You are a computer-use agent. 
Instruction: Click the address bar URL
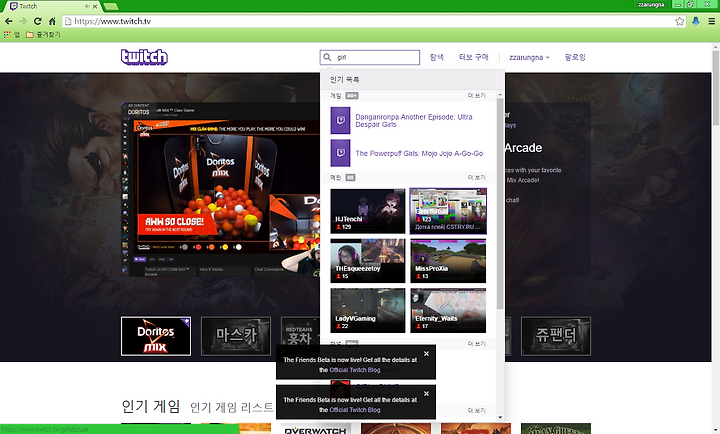point(112,21)
